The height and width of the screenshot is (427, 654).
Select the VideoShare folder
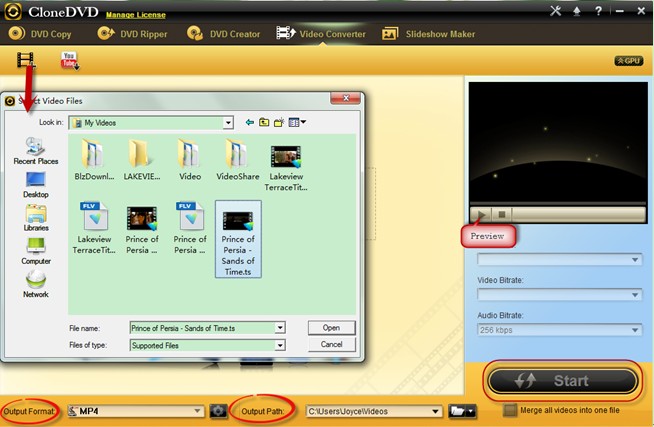tap(238, 160)
